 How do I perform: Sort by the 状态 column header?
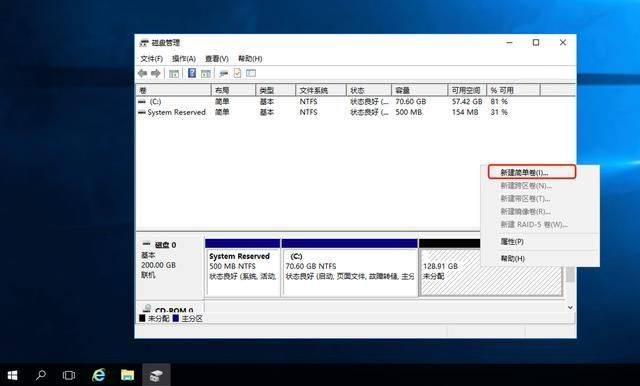pyautogui.click(x=369, y=90)
